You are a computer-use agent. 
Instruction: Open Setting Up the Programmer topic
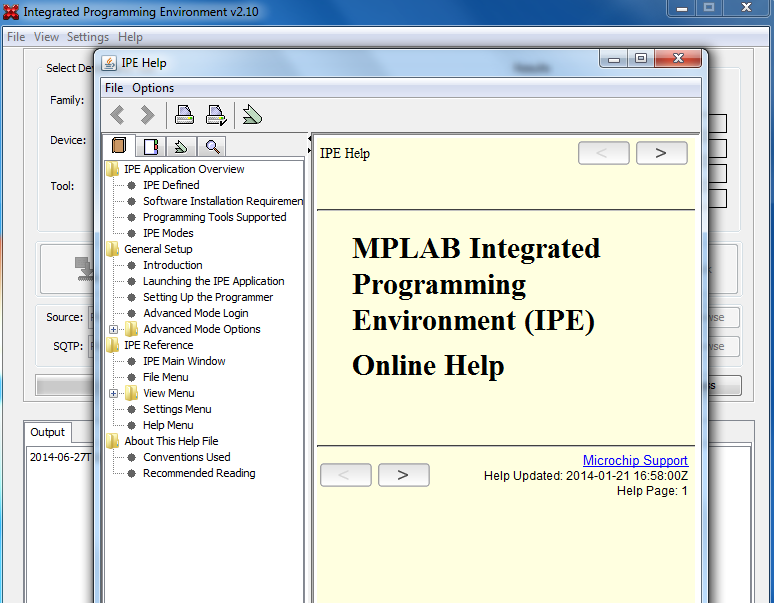[208, 297]
